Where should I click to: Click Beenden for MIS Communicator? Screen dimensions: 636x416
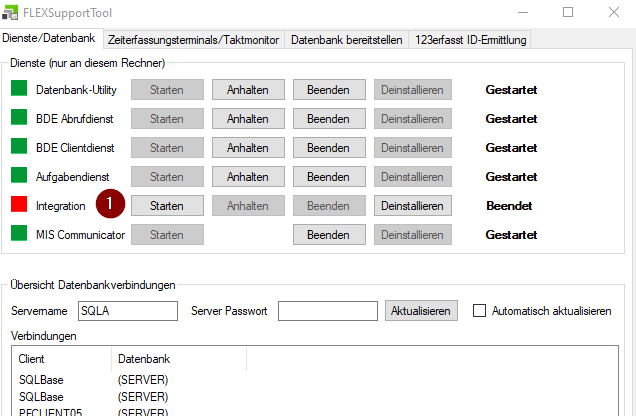328,235
